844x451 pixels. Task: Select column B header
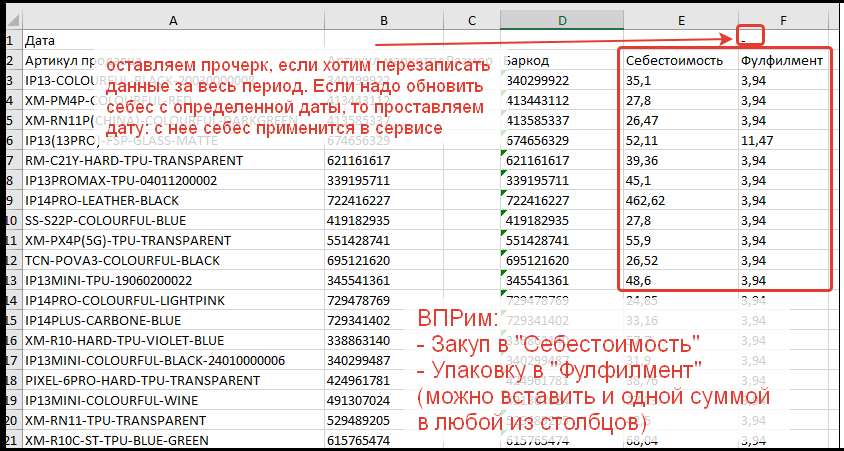pyautogui.click(x=384, y=20)
